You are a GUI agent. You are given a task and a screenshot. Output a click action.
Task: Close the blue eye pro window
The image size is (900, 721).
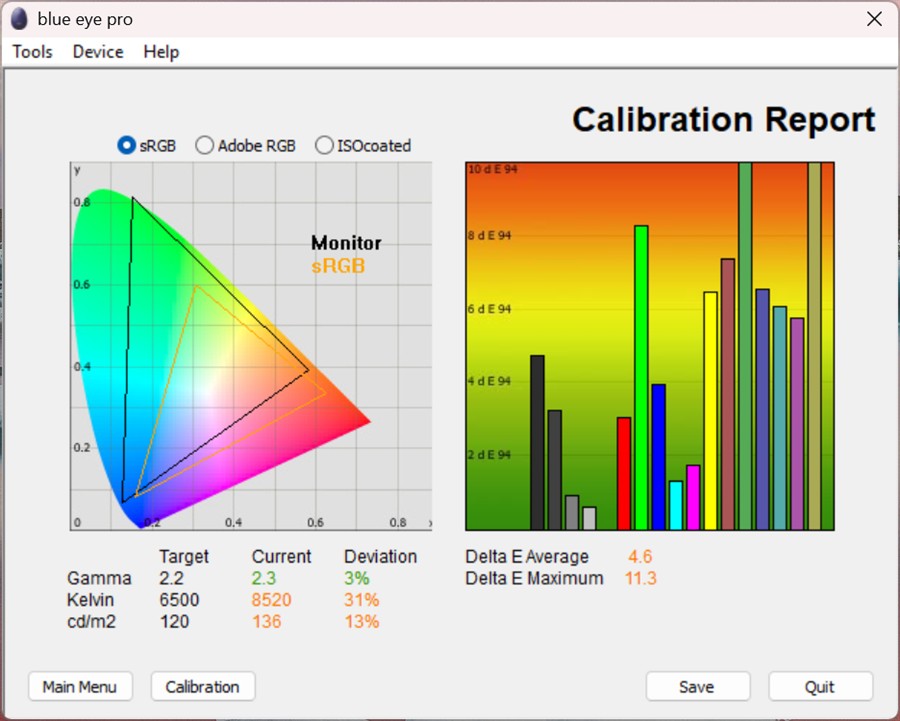coord(873,18)
